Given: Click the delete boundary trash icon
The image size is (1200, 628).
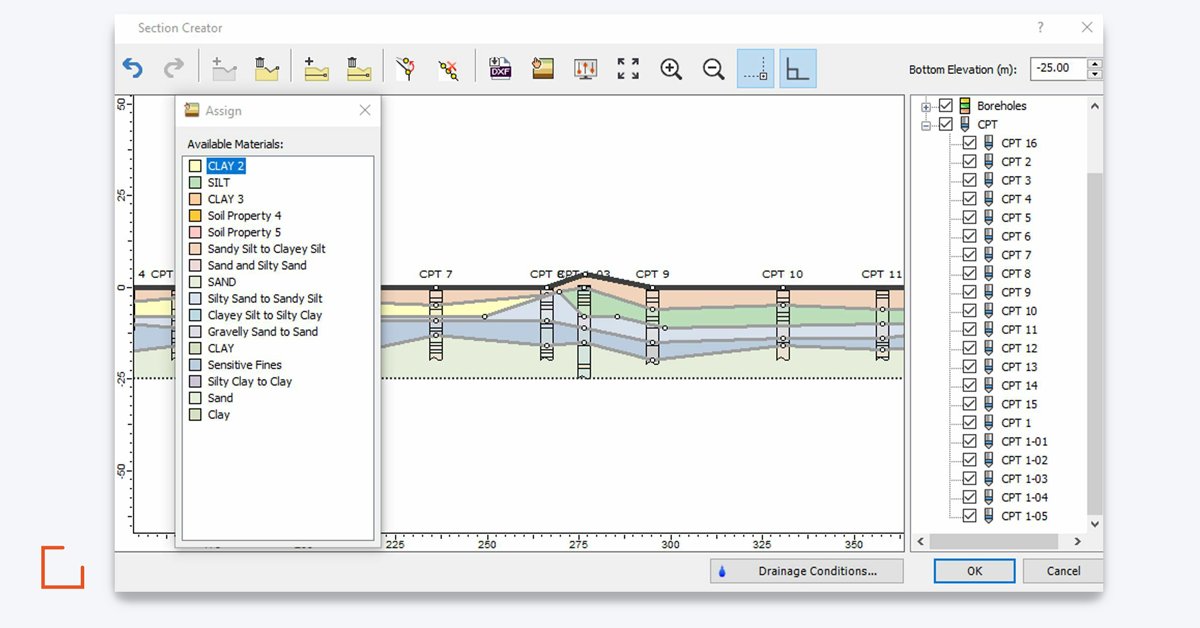Looking at the screenshot, I should point(265,69).
